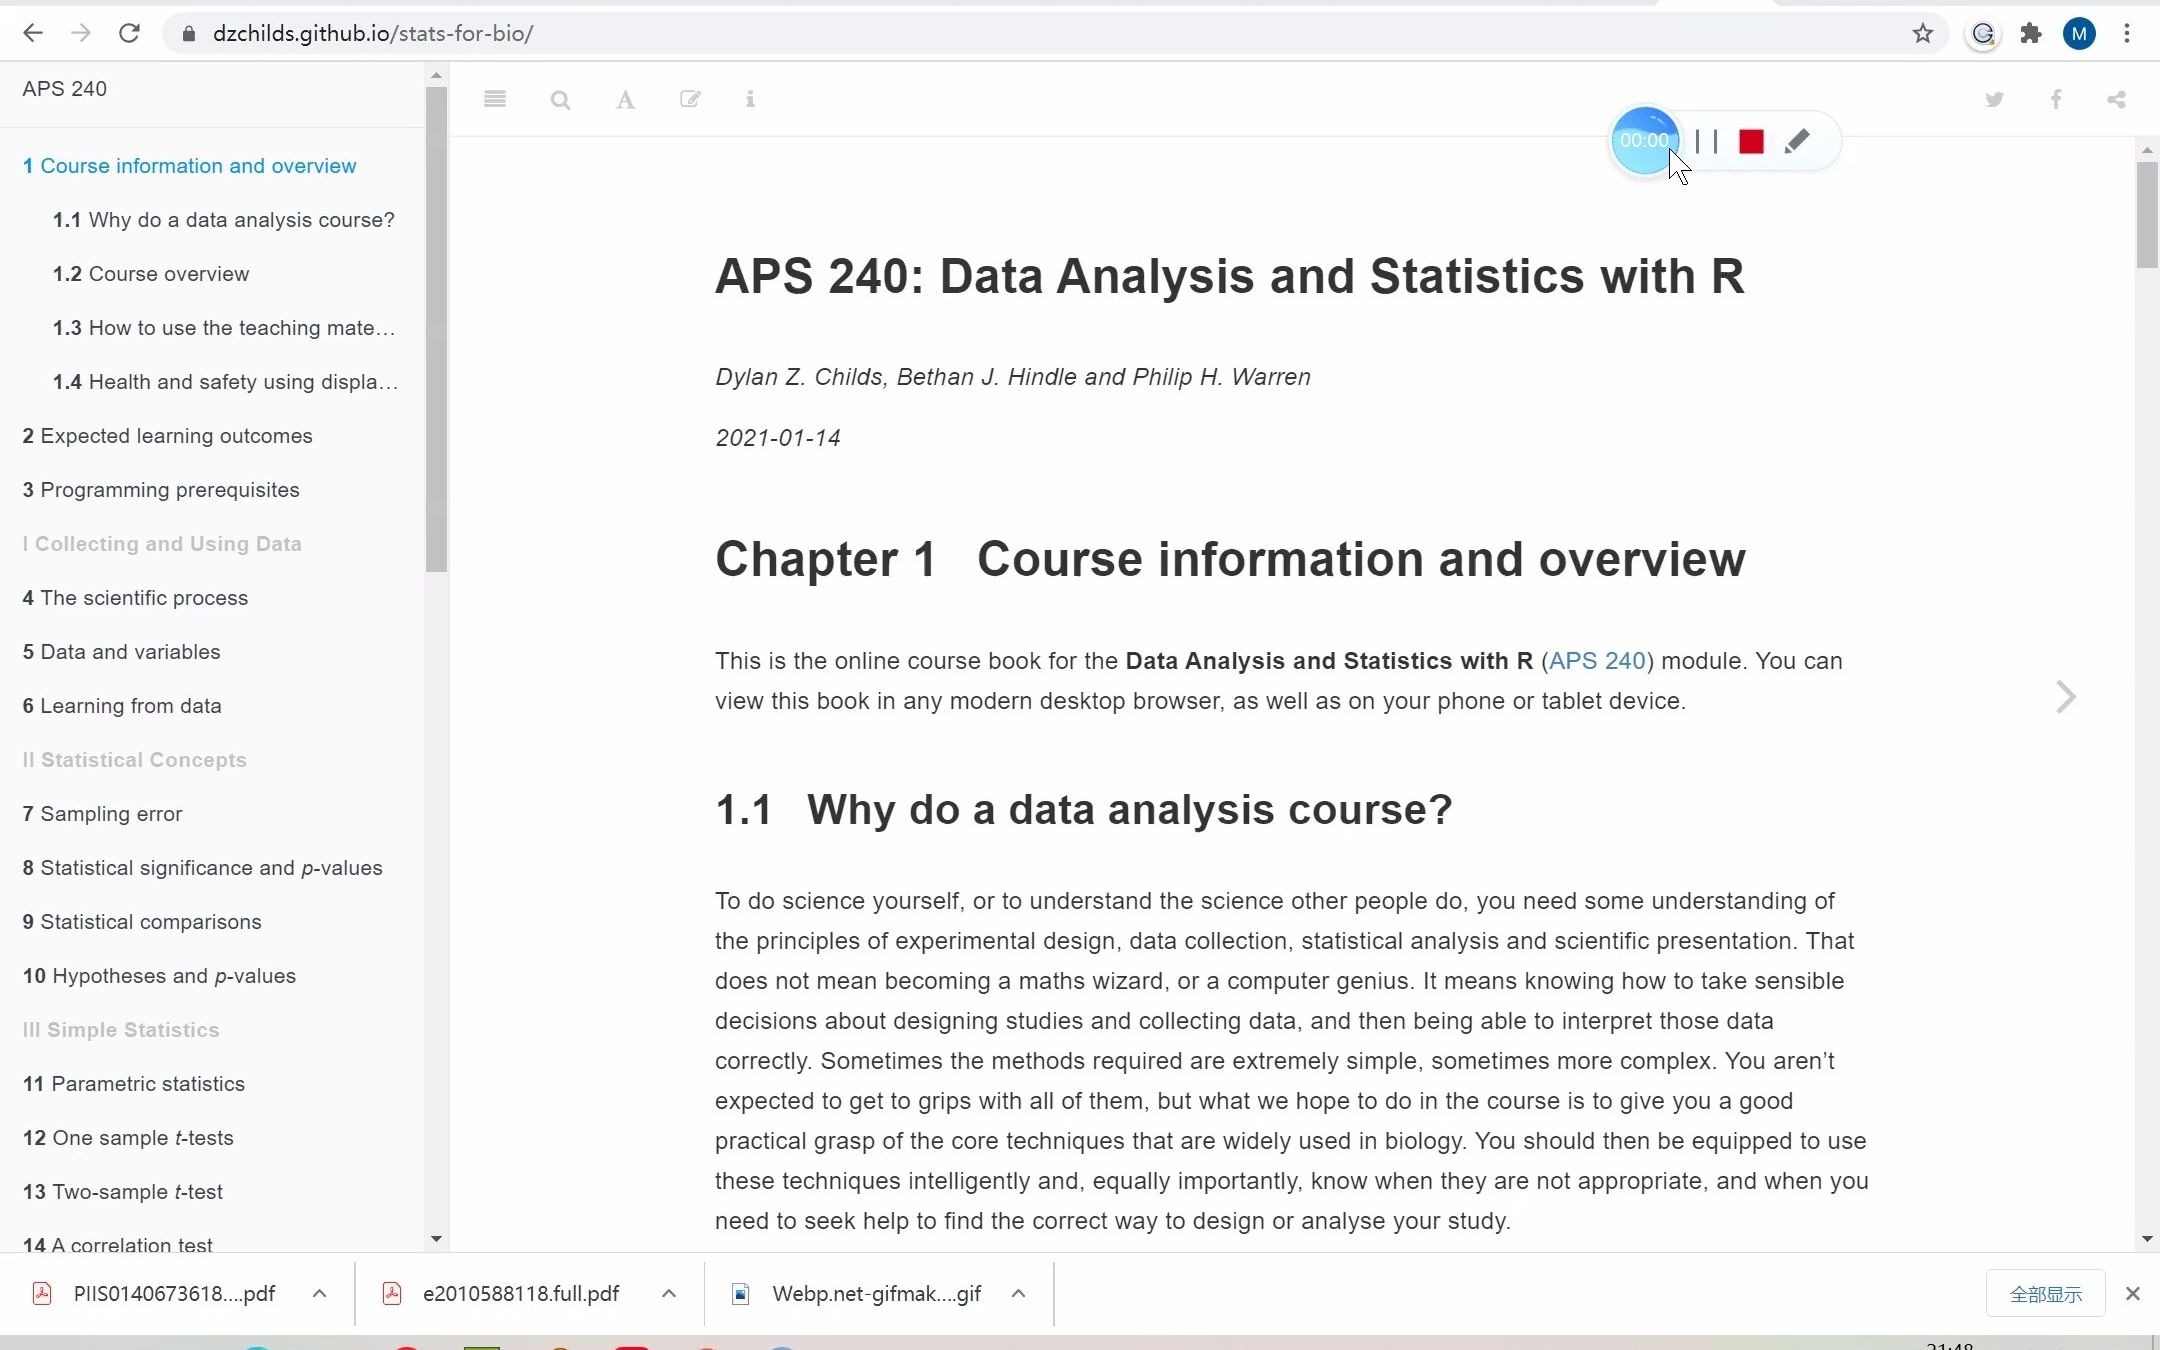This screenshot has height=1350, width=2160.
Task: Bookmark this page with the star
Action: point(1922,34)
